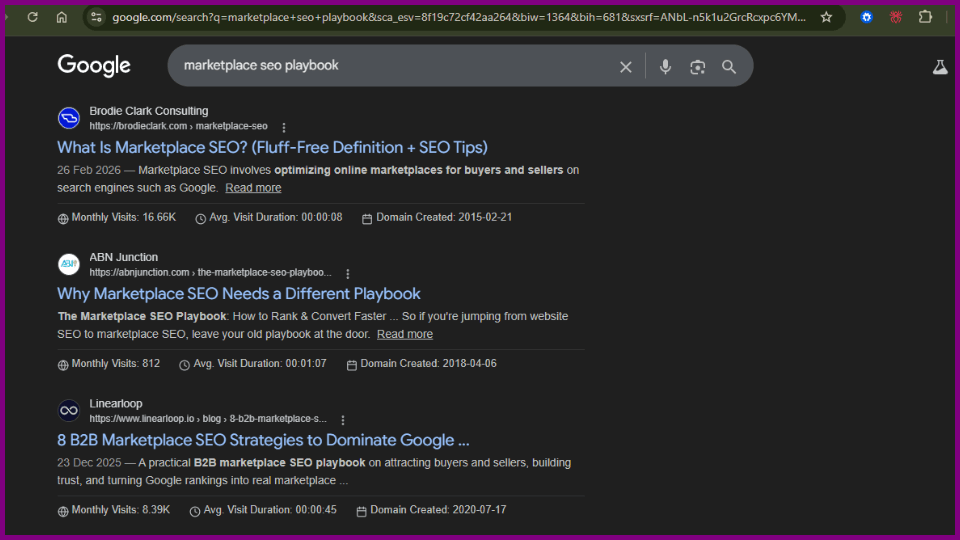Select 'Monthly Visits: 8.39K' text
Screen dimensions: 960x540
click(121, 510)
